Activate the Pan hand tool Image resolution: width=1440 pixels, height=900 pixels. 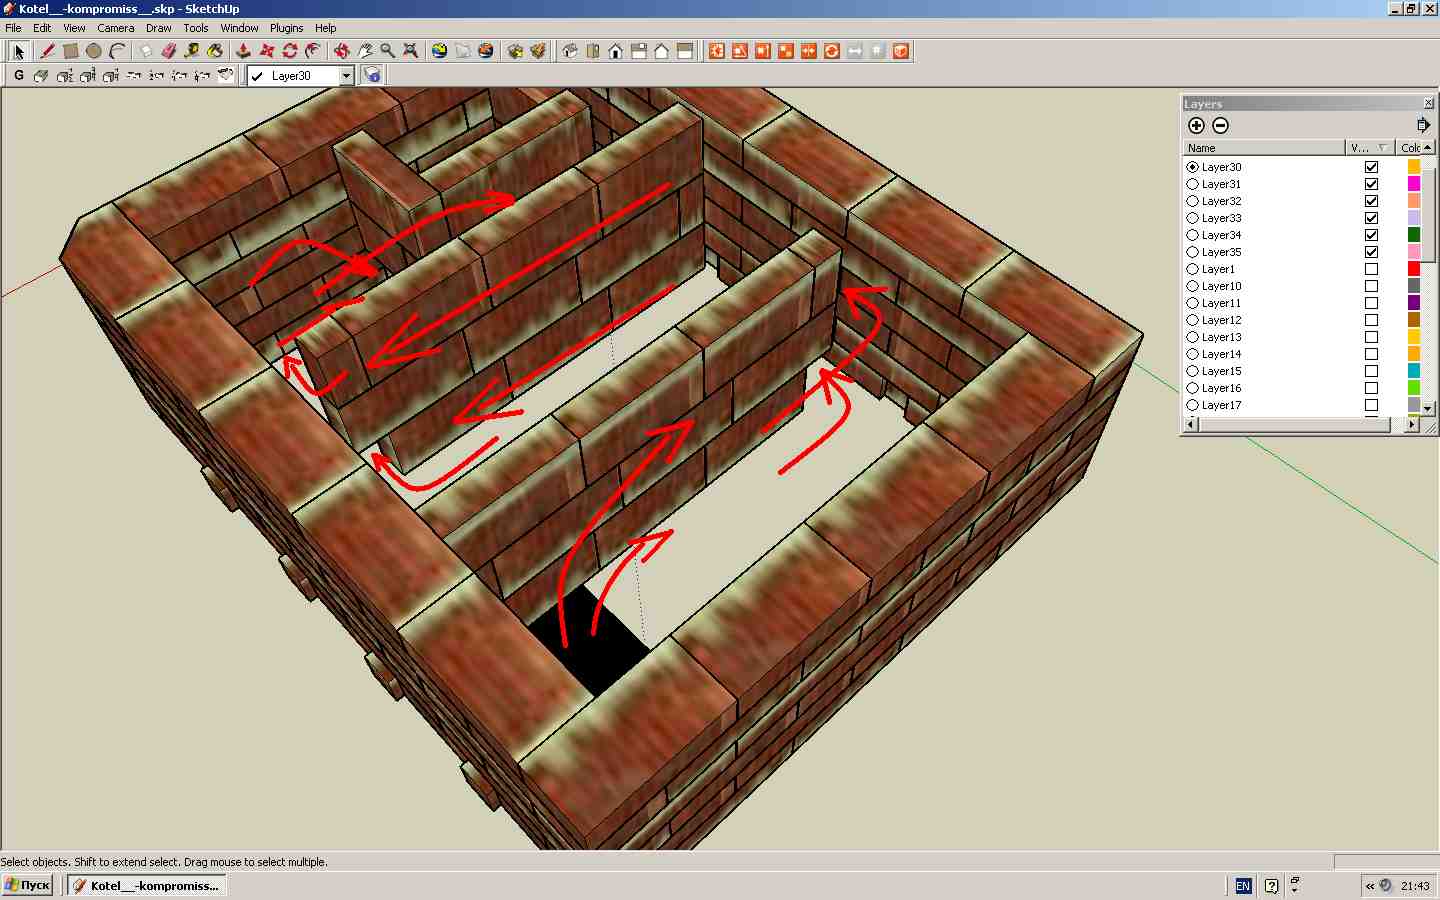point(365,51)
